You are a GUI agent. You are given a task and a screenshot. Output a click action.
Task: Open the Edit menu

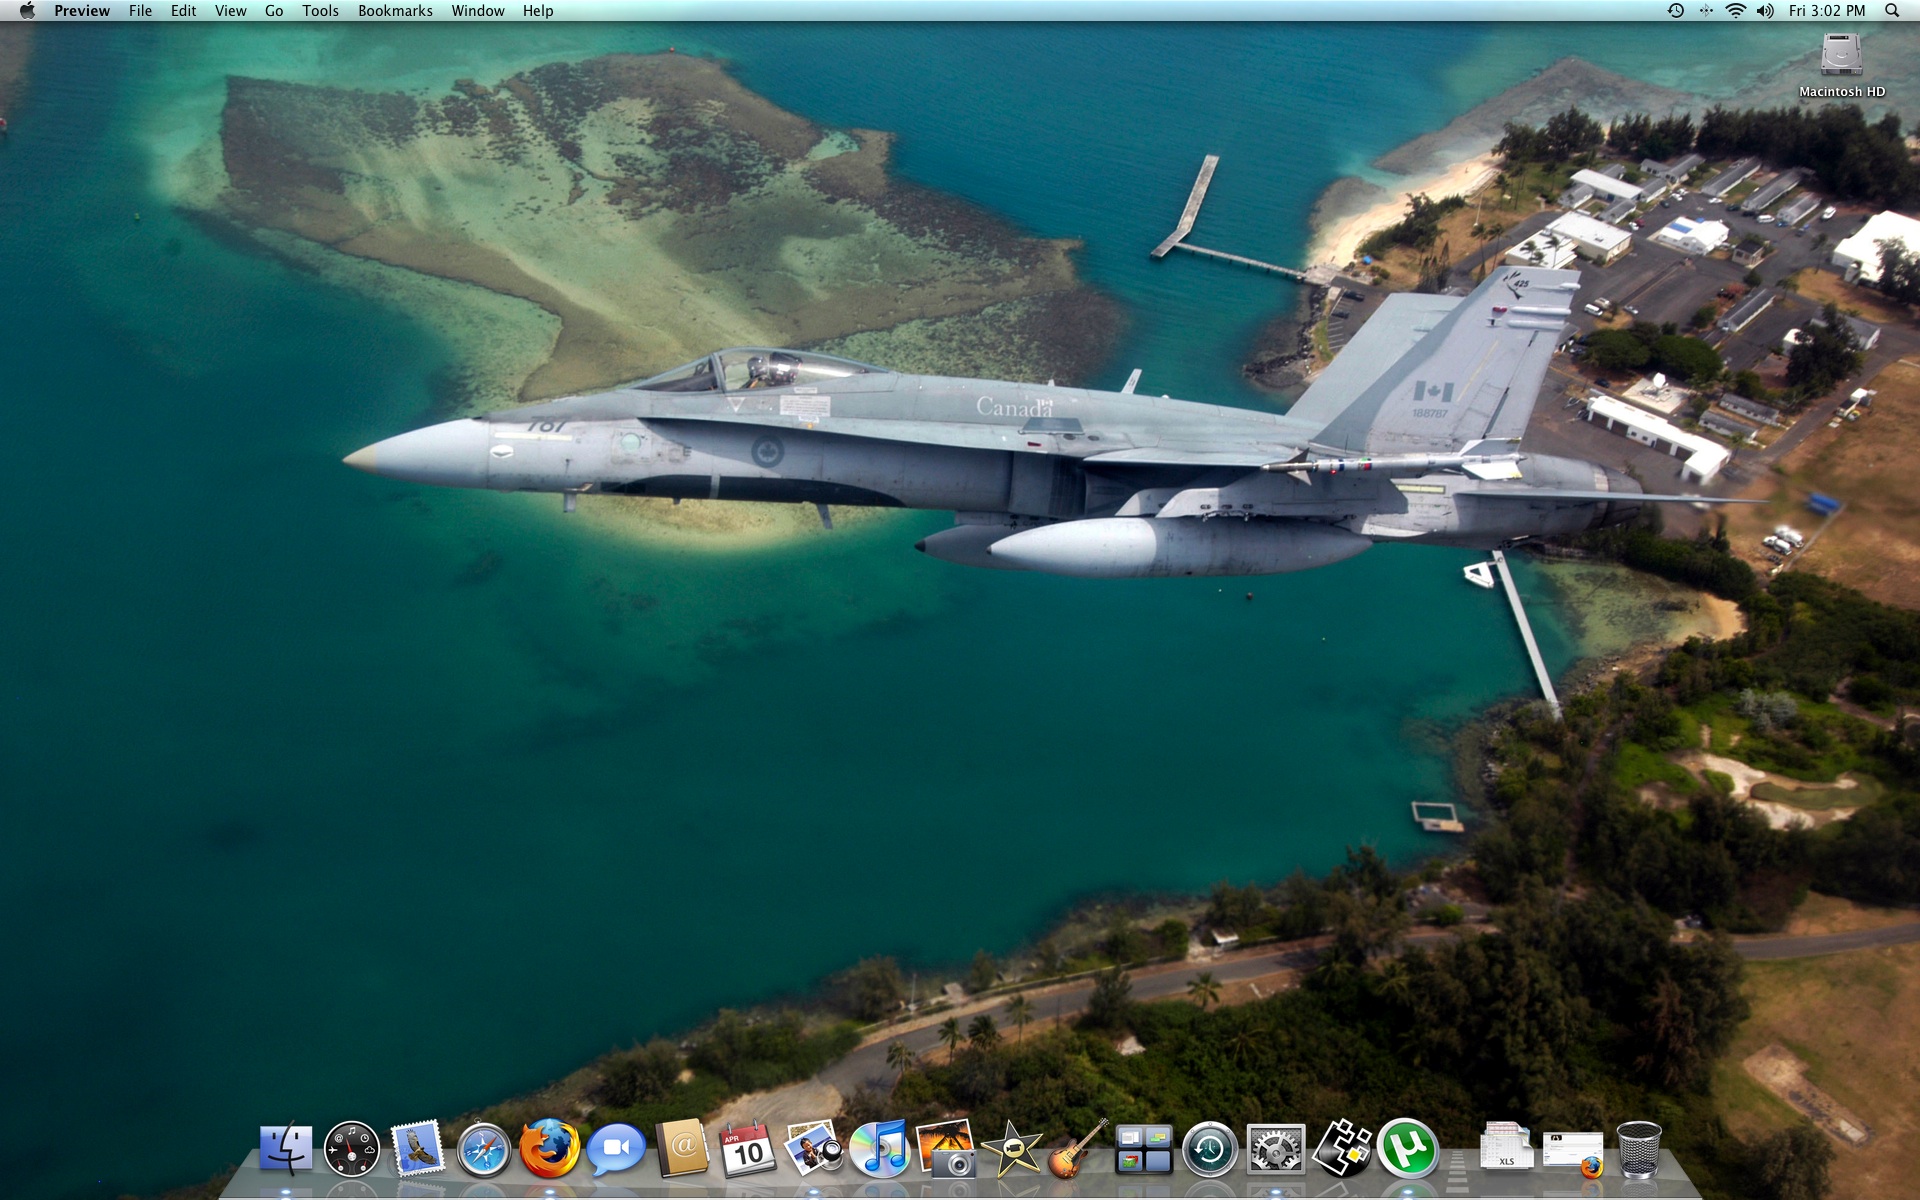point(184,11)
